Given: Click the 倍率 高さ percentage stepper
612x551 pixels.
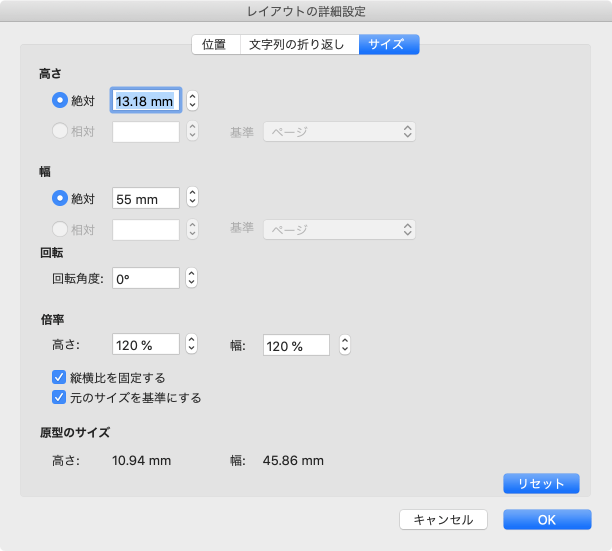Looking at the screenshot, I should tap(193, 344).
